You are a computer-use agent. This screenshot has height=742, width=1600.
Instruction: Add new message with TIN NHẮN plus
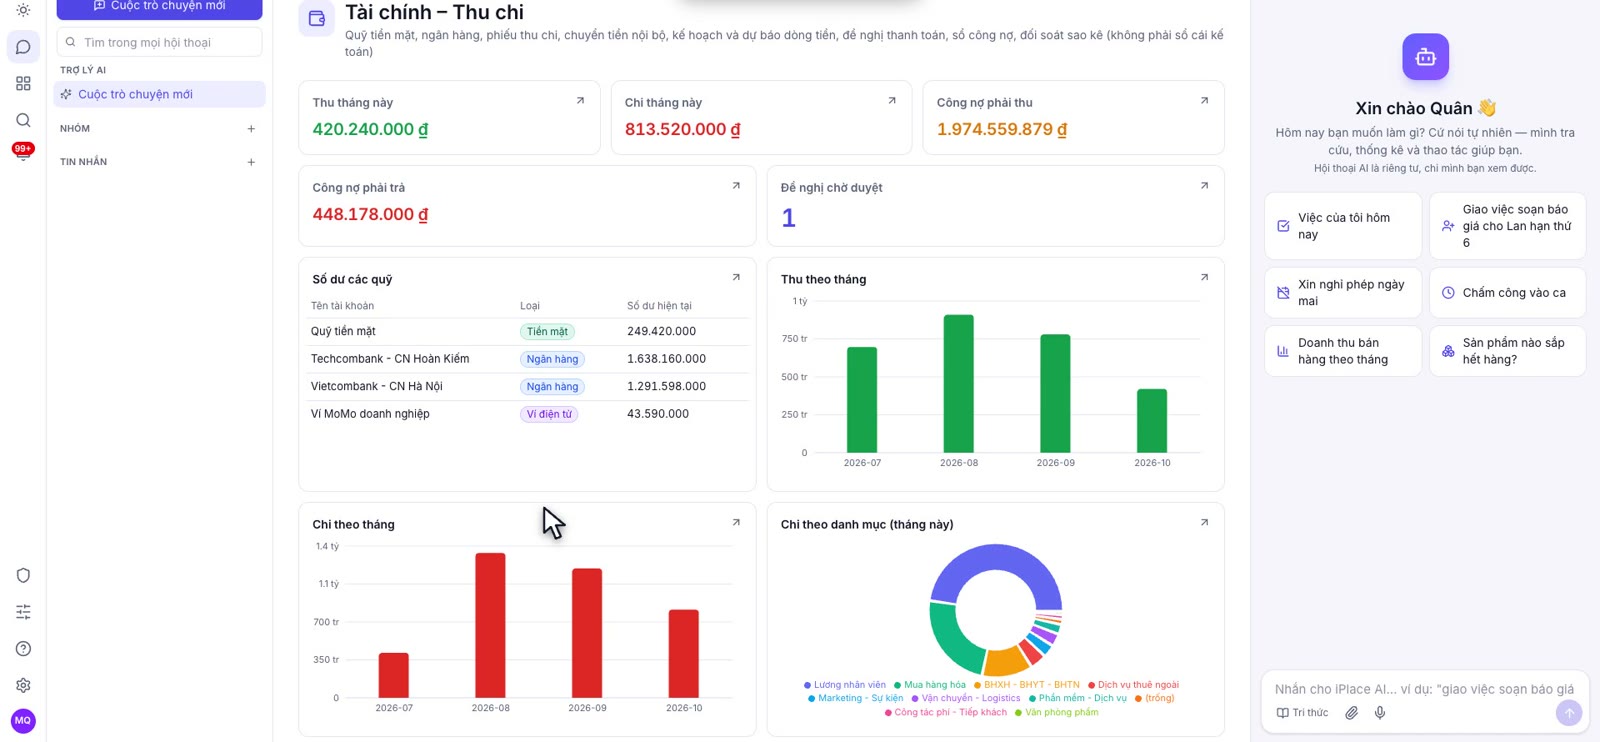[x=251, y=162]
